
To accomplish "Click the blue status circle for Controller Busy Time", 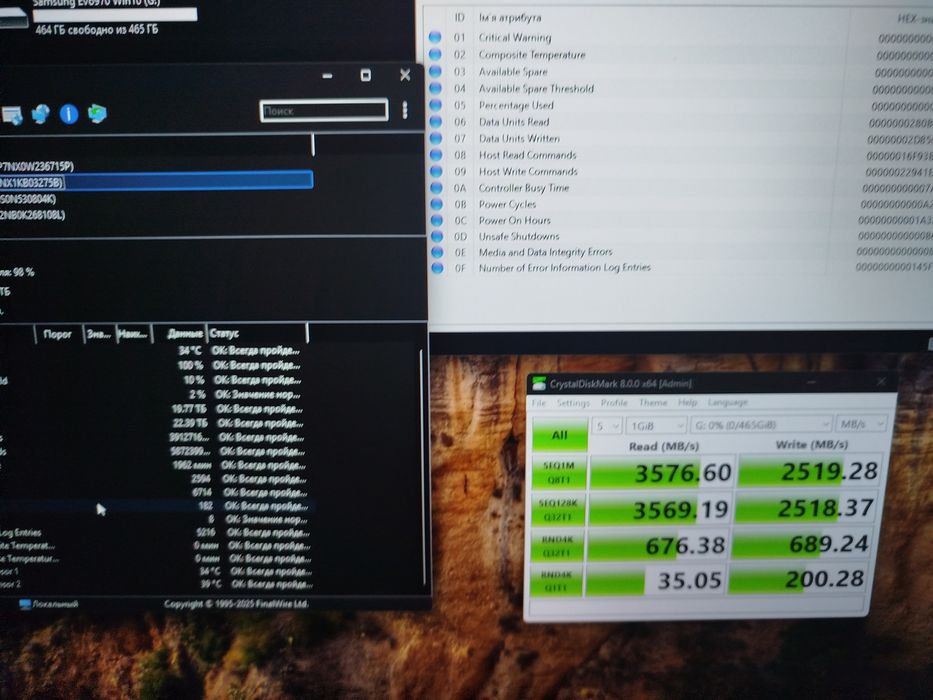I will tap(436, 188).
